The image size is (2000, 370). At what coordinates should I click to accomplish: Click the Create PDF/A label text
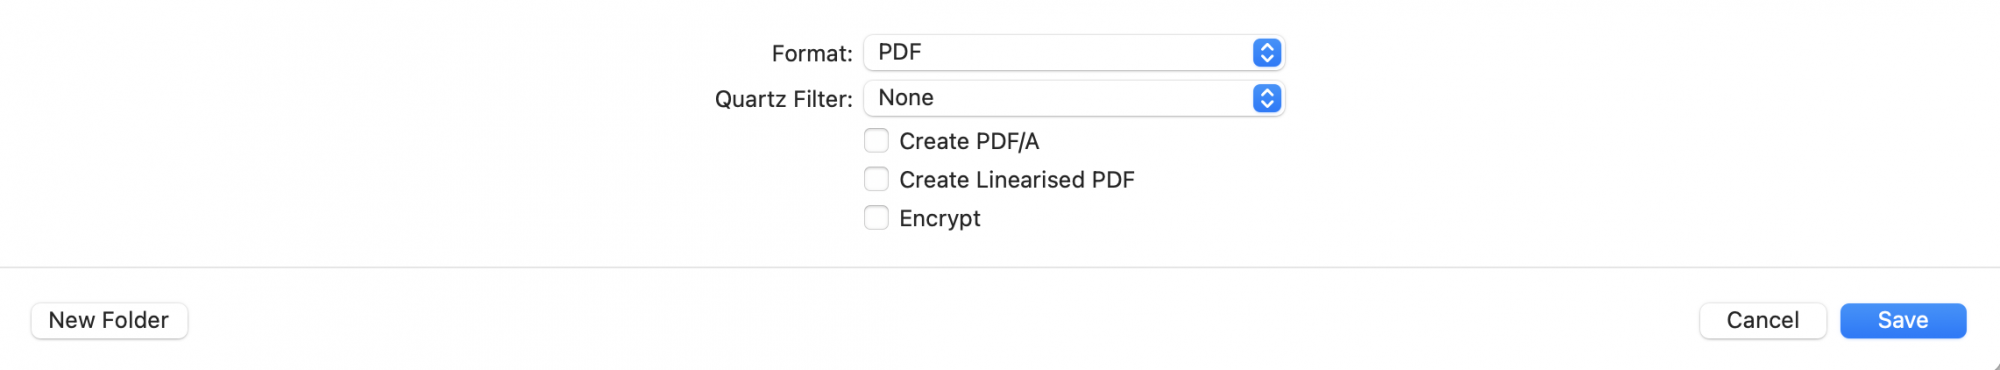pyautogui.click(x=969, y=142)
